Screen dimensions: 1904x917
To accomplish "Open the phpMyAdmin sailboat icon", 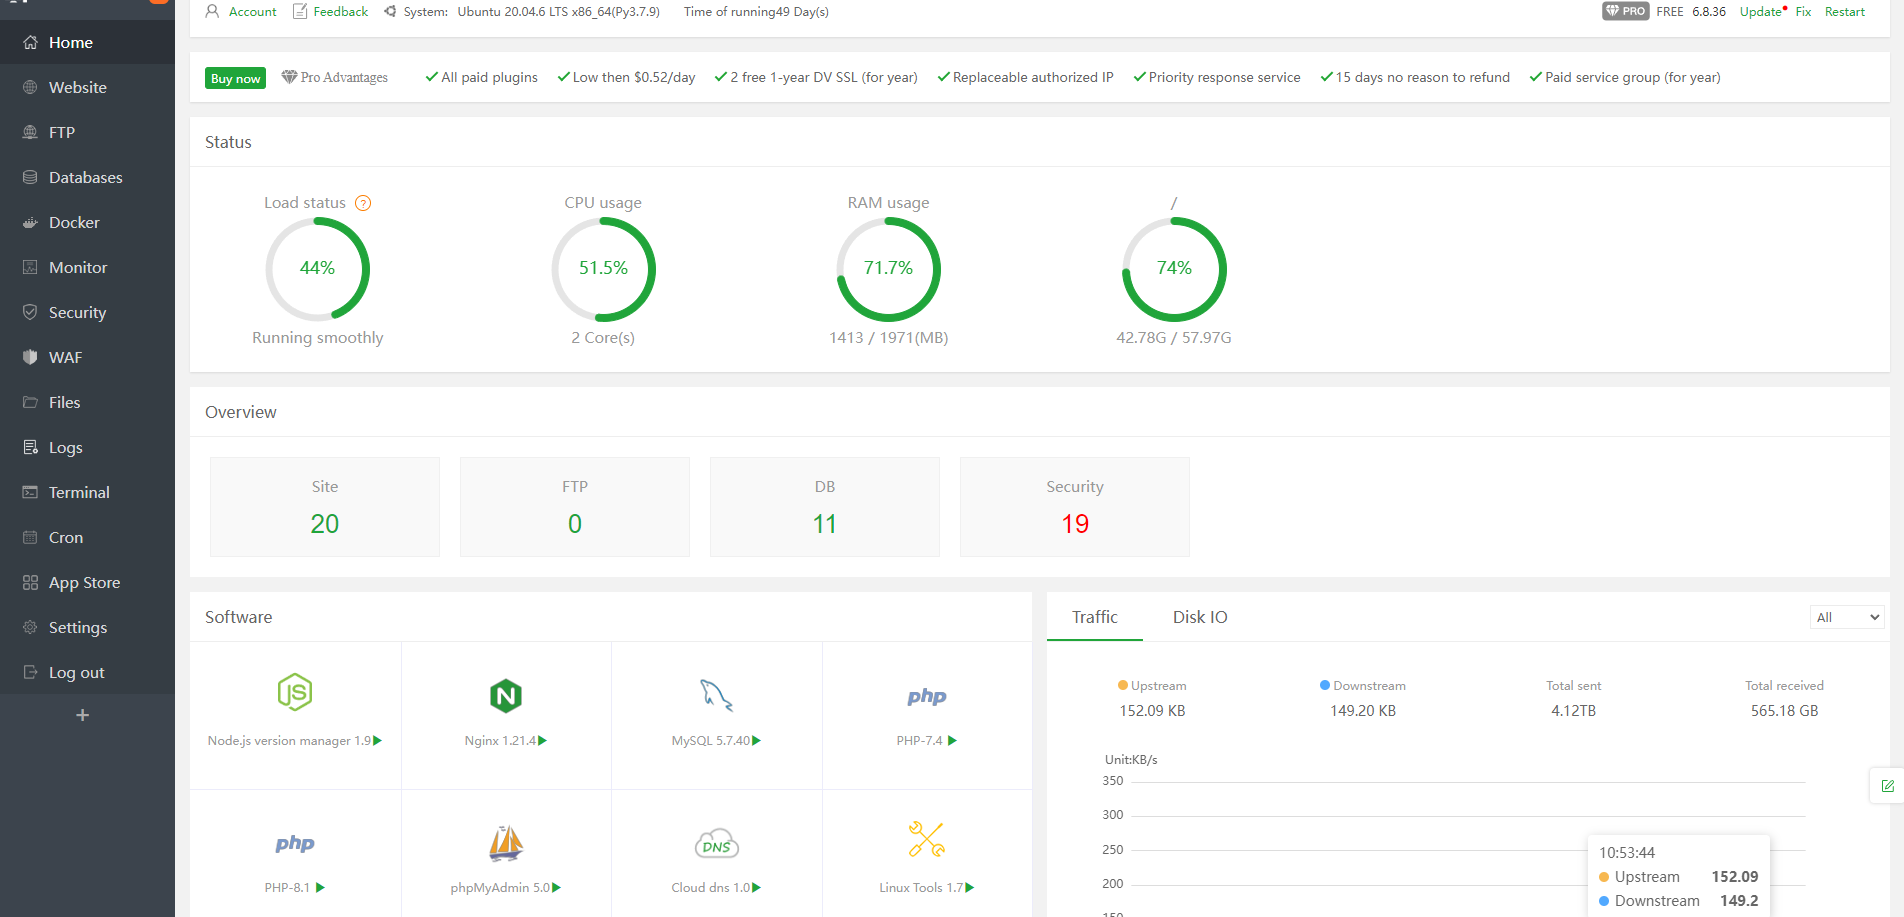I will click(x=506, y=843).
